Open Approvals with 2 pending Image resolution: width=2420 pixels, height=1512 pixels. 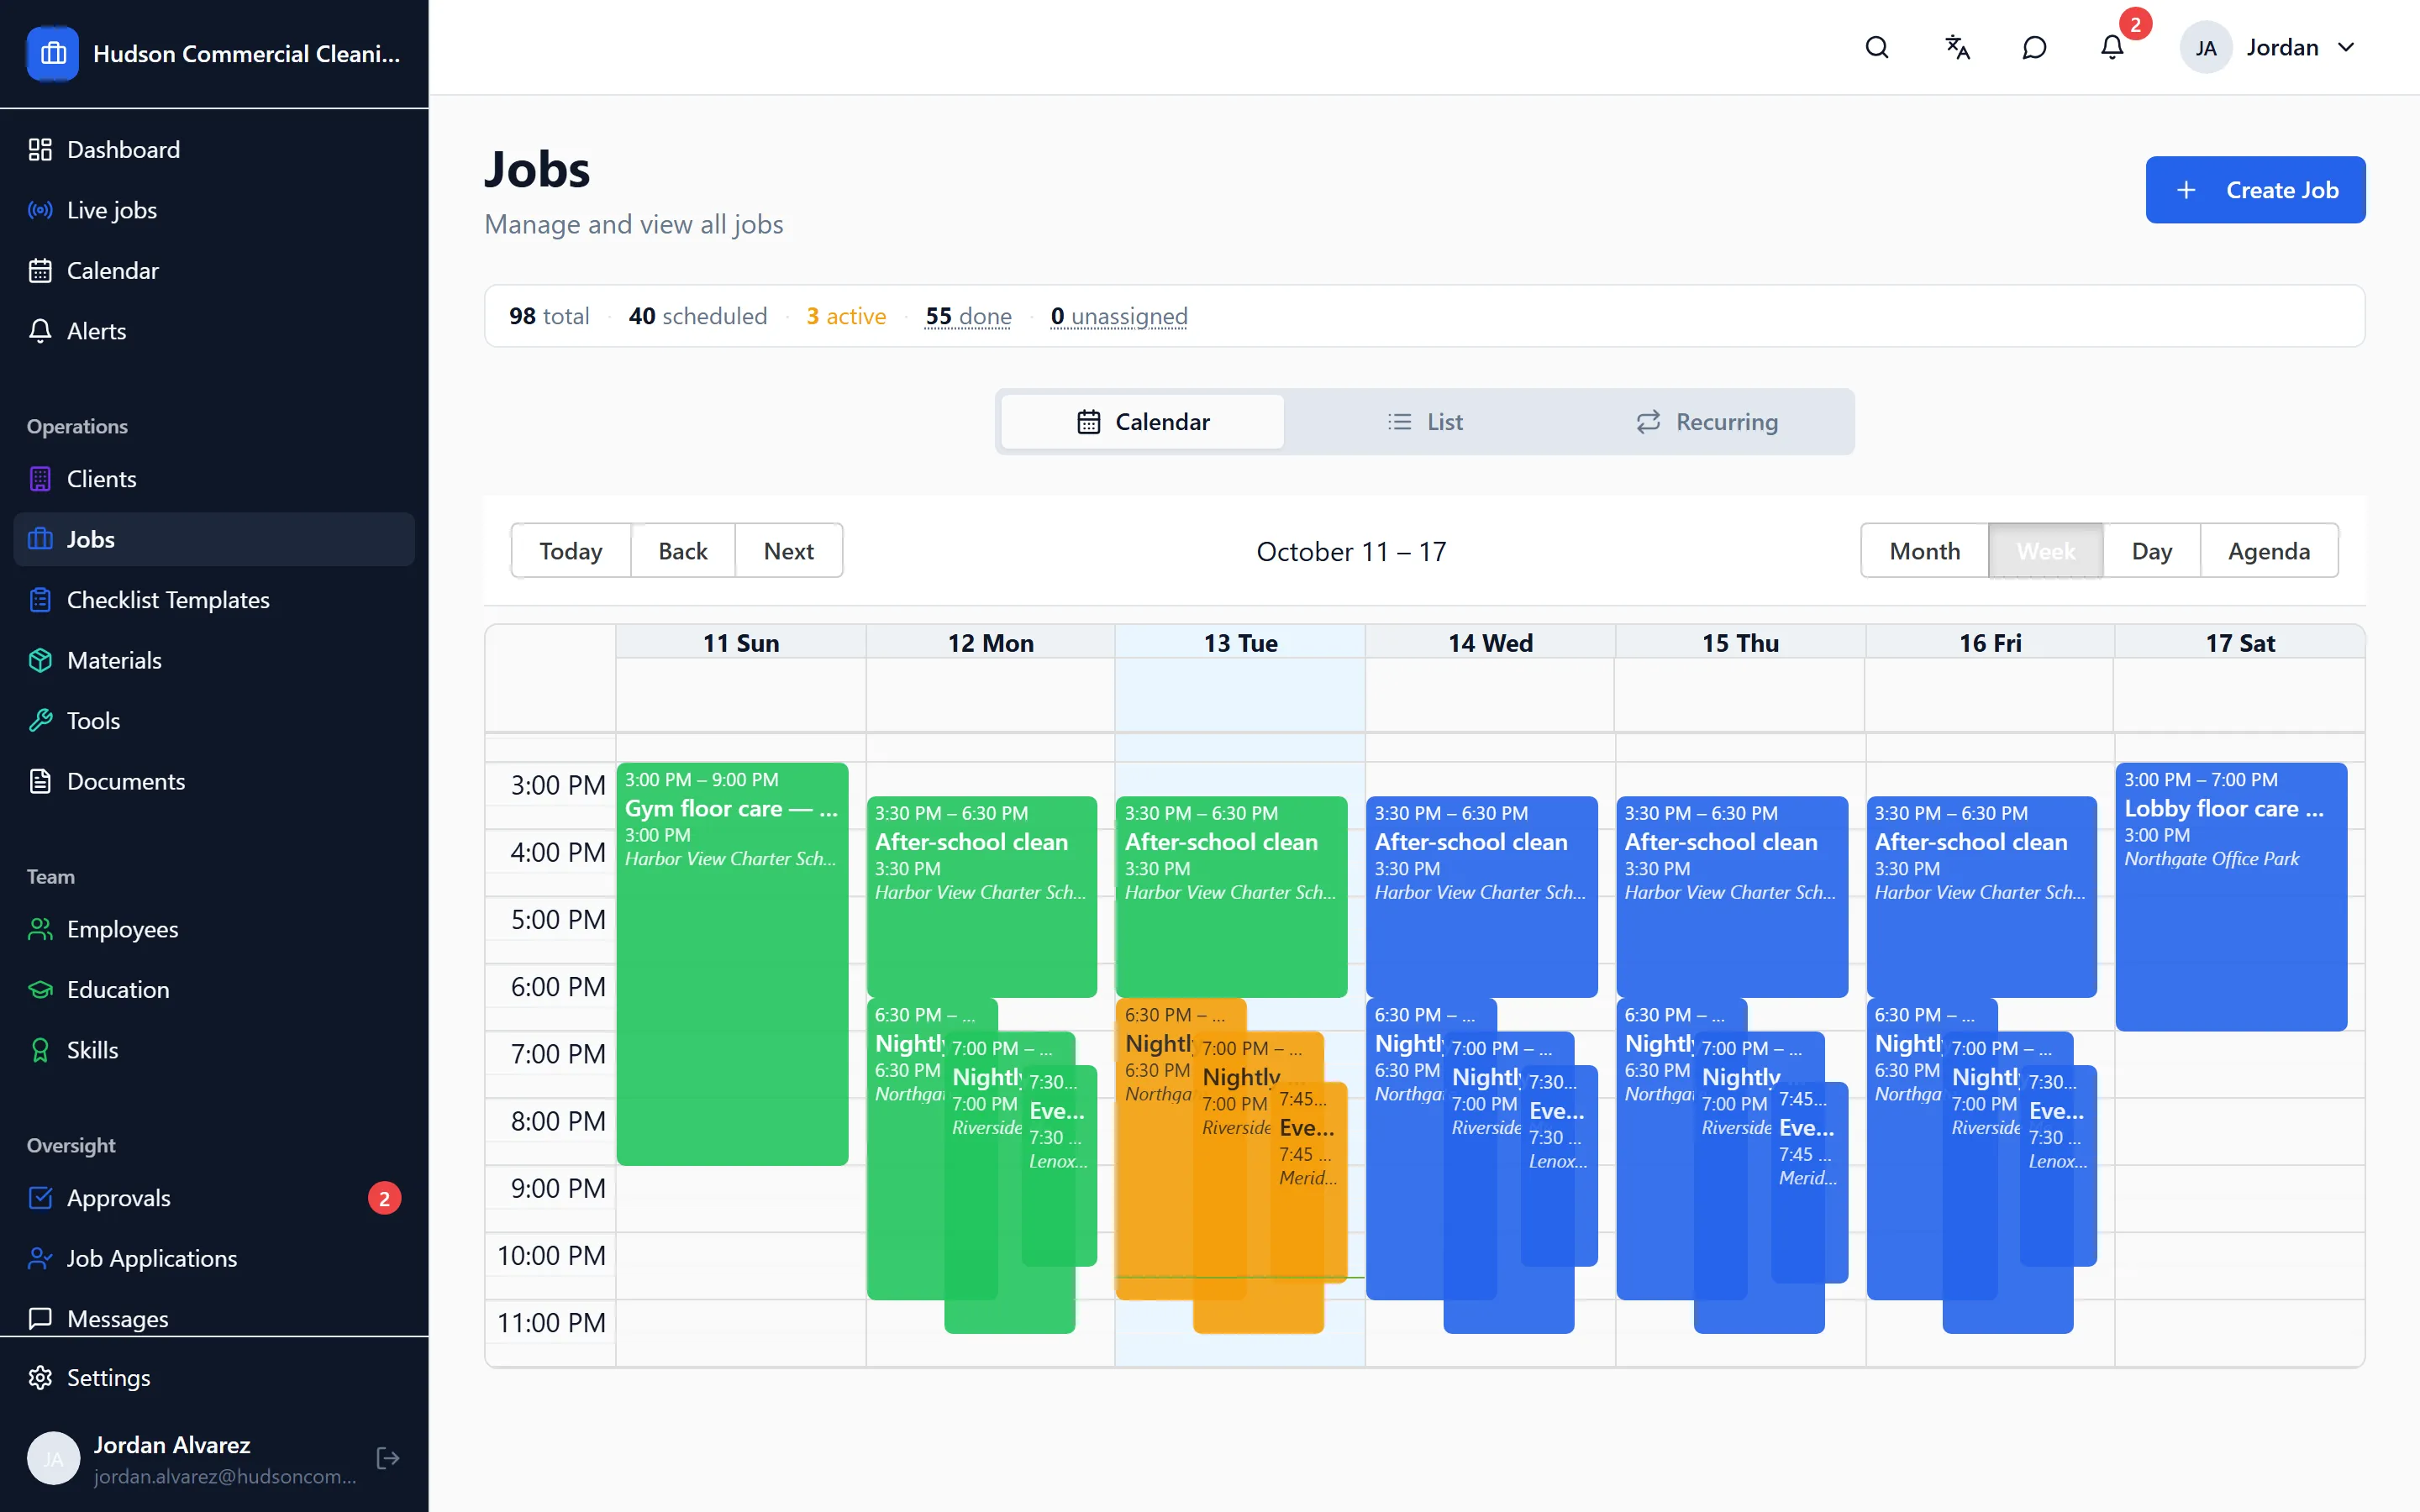tap(214, 1198)
